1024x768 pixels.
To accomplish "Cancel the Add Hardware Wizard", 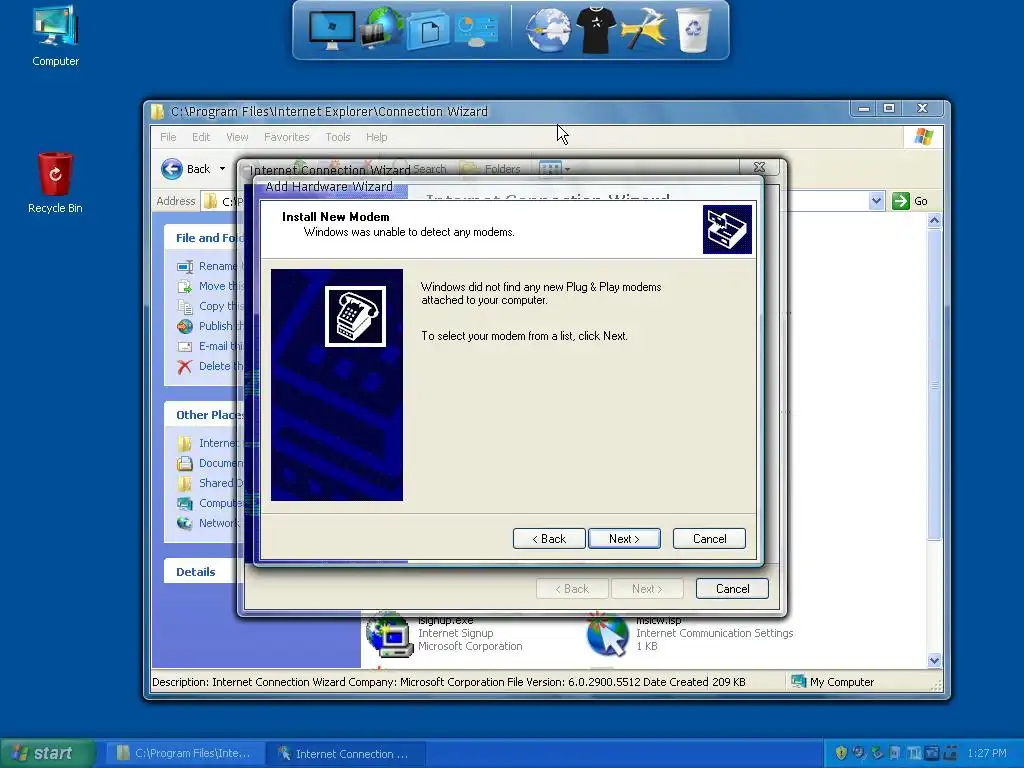I will tap(709, 539).
